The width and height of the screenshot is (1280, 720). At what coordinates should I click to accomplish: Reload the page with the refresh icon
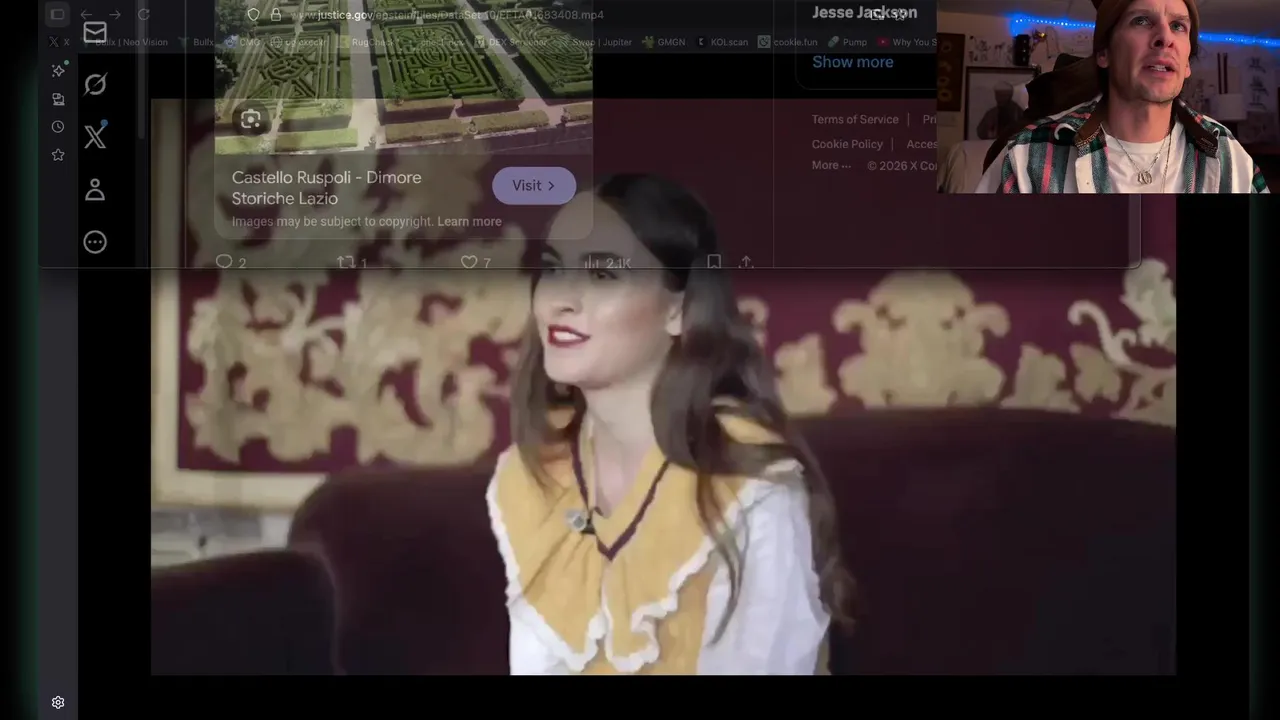click(143, 14)
